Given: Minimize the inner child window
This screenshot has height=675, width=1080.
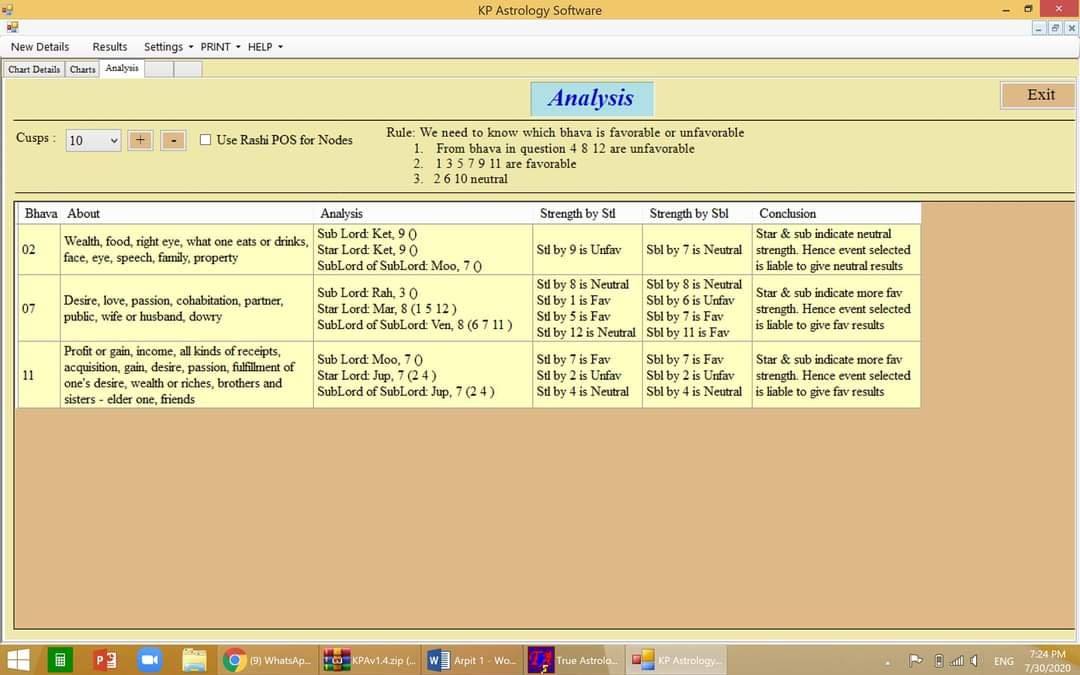Looking at the screenshot, I should 1039,28.
